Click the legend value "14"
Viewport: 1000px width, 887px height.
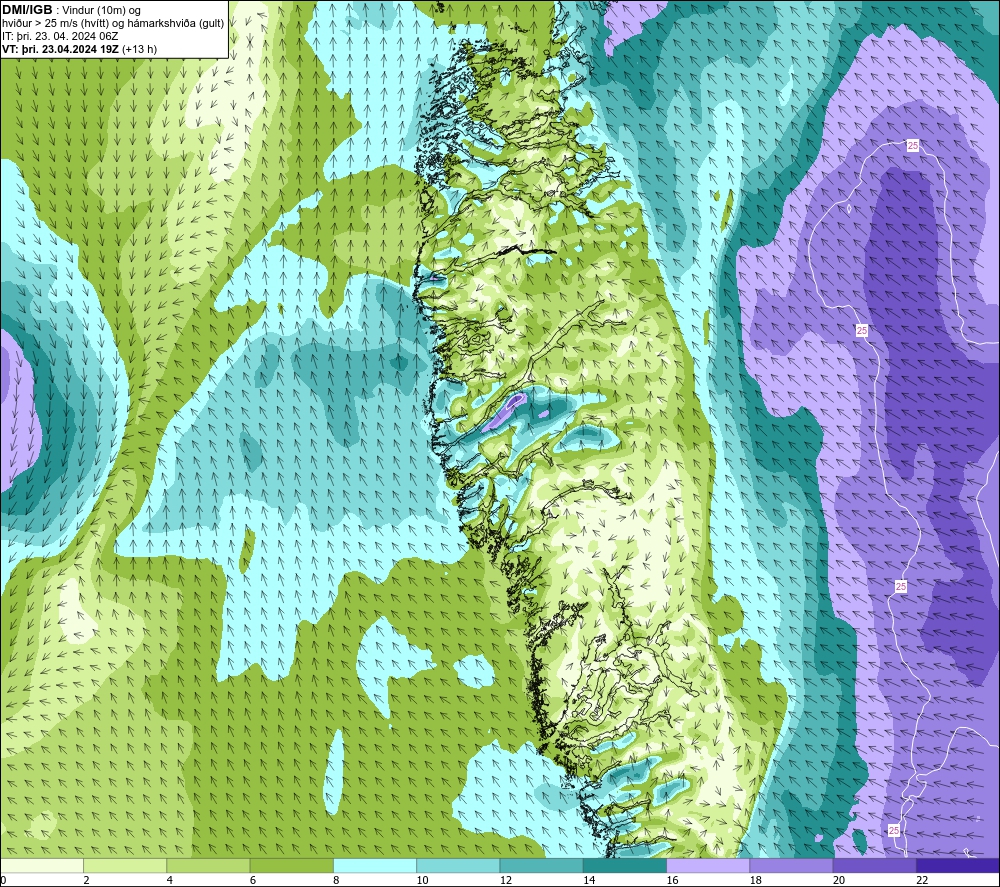click(x=589, y=880)
